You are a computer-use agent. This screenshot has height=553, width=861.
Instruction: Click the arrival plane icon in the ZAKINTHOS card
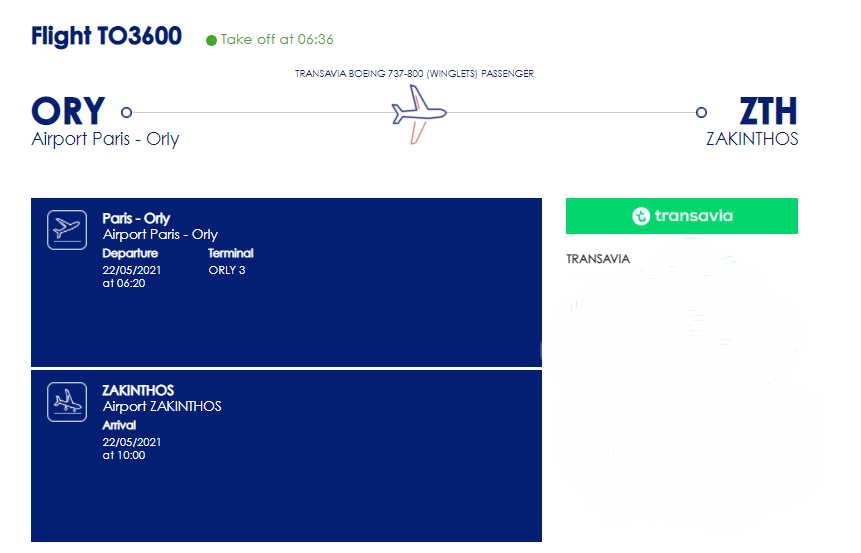point(67,402)
